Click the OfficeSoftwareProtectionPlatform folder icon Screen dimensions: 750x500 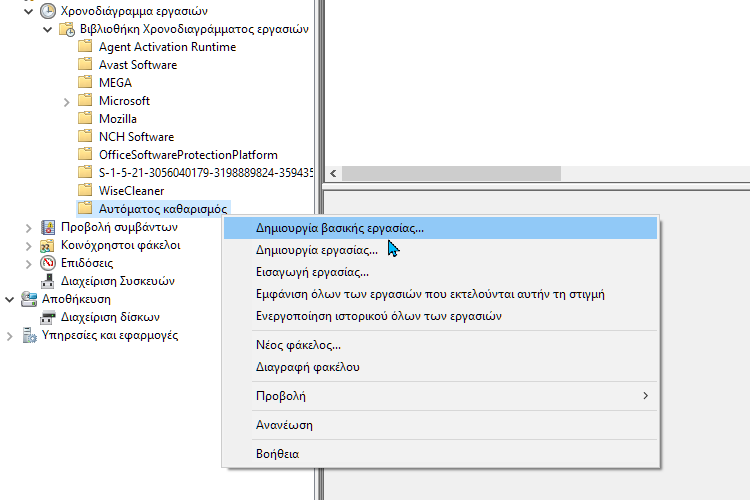pyautogui.click(x=85, y=155)
